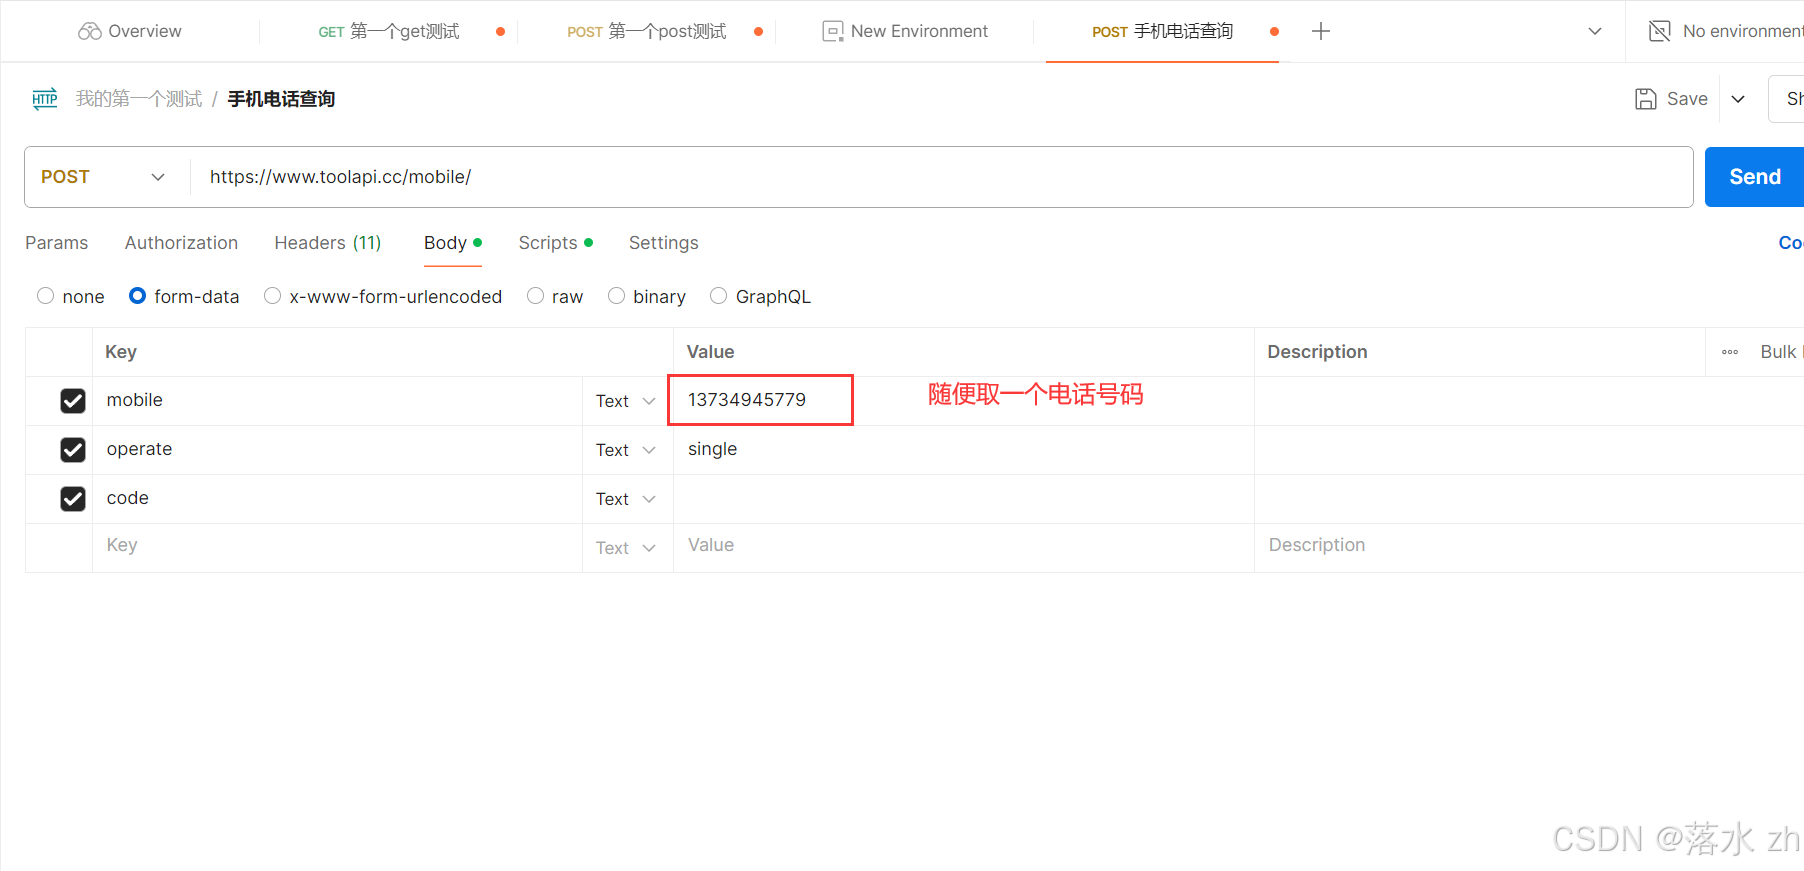Click the code key cell
The height and width of the screenshot is (871, 1804).
coord(338,498)
